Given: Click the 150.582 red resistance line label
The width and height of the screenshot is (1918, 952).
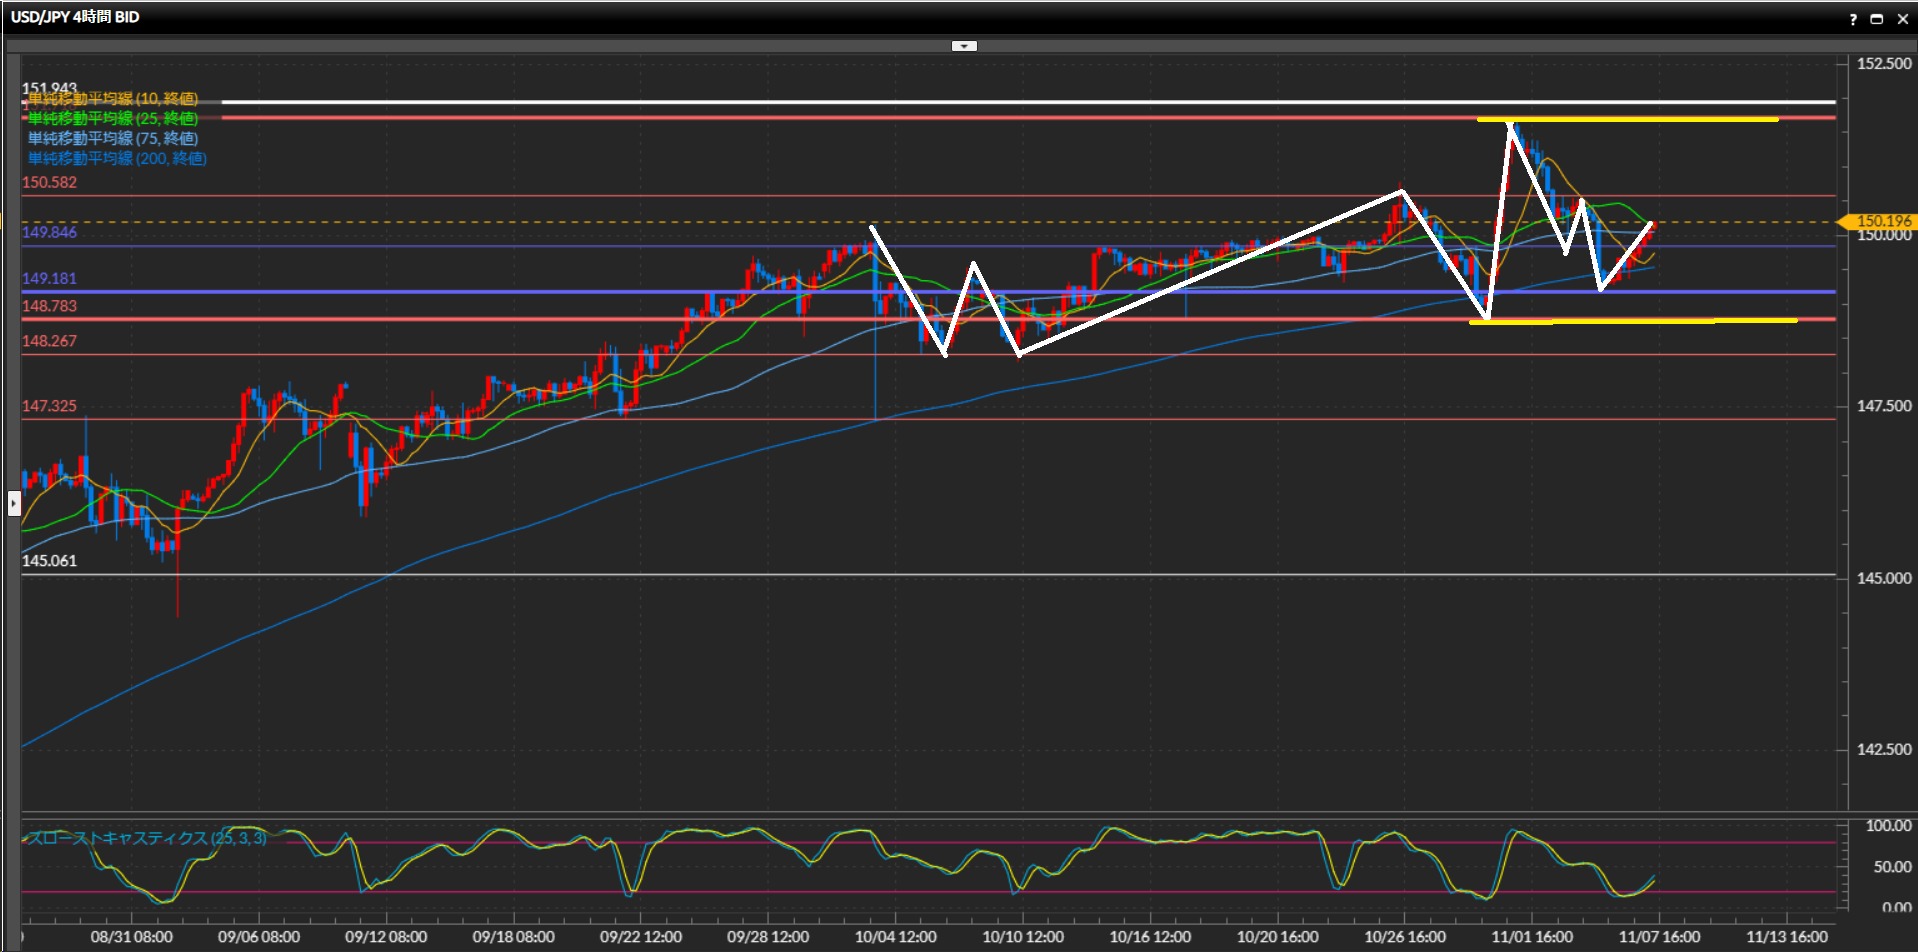Looking at the screenshot, I should [x=49, y=183].
